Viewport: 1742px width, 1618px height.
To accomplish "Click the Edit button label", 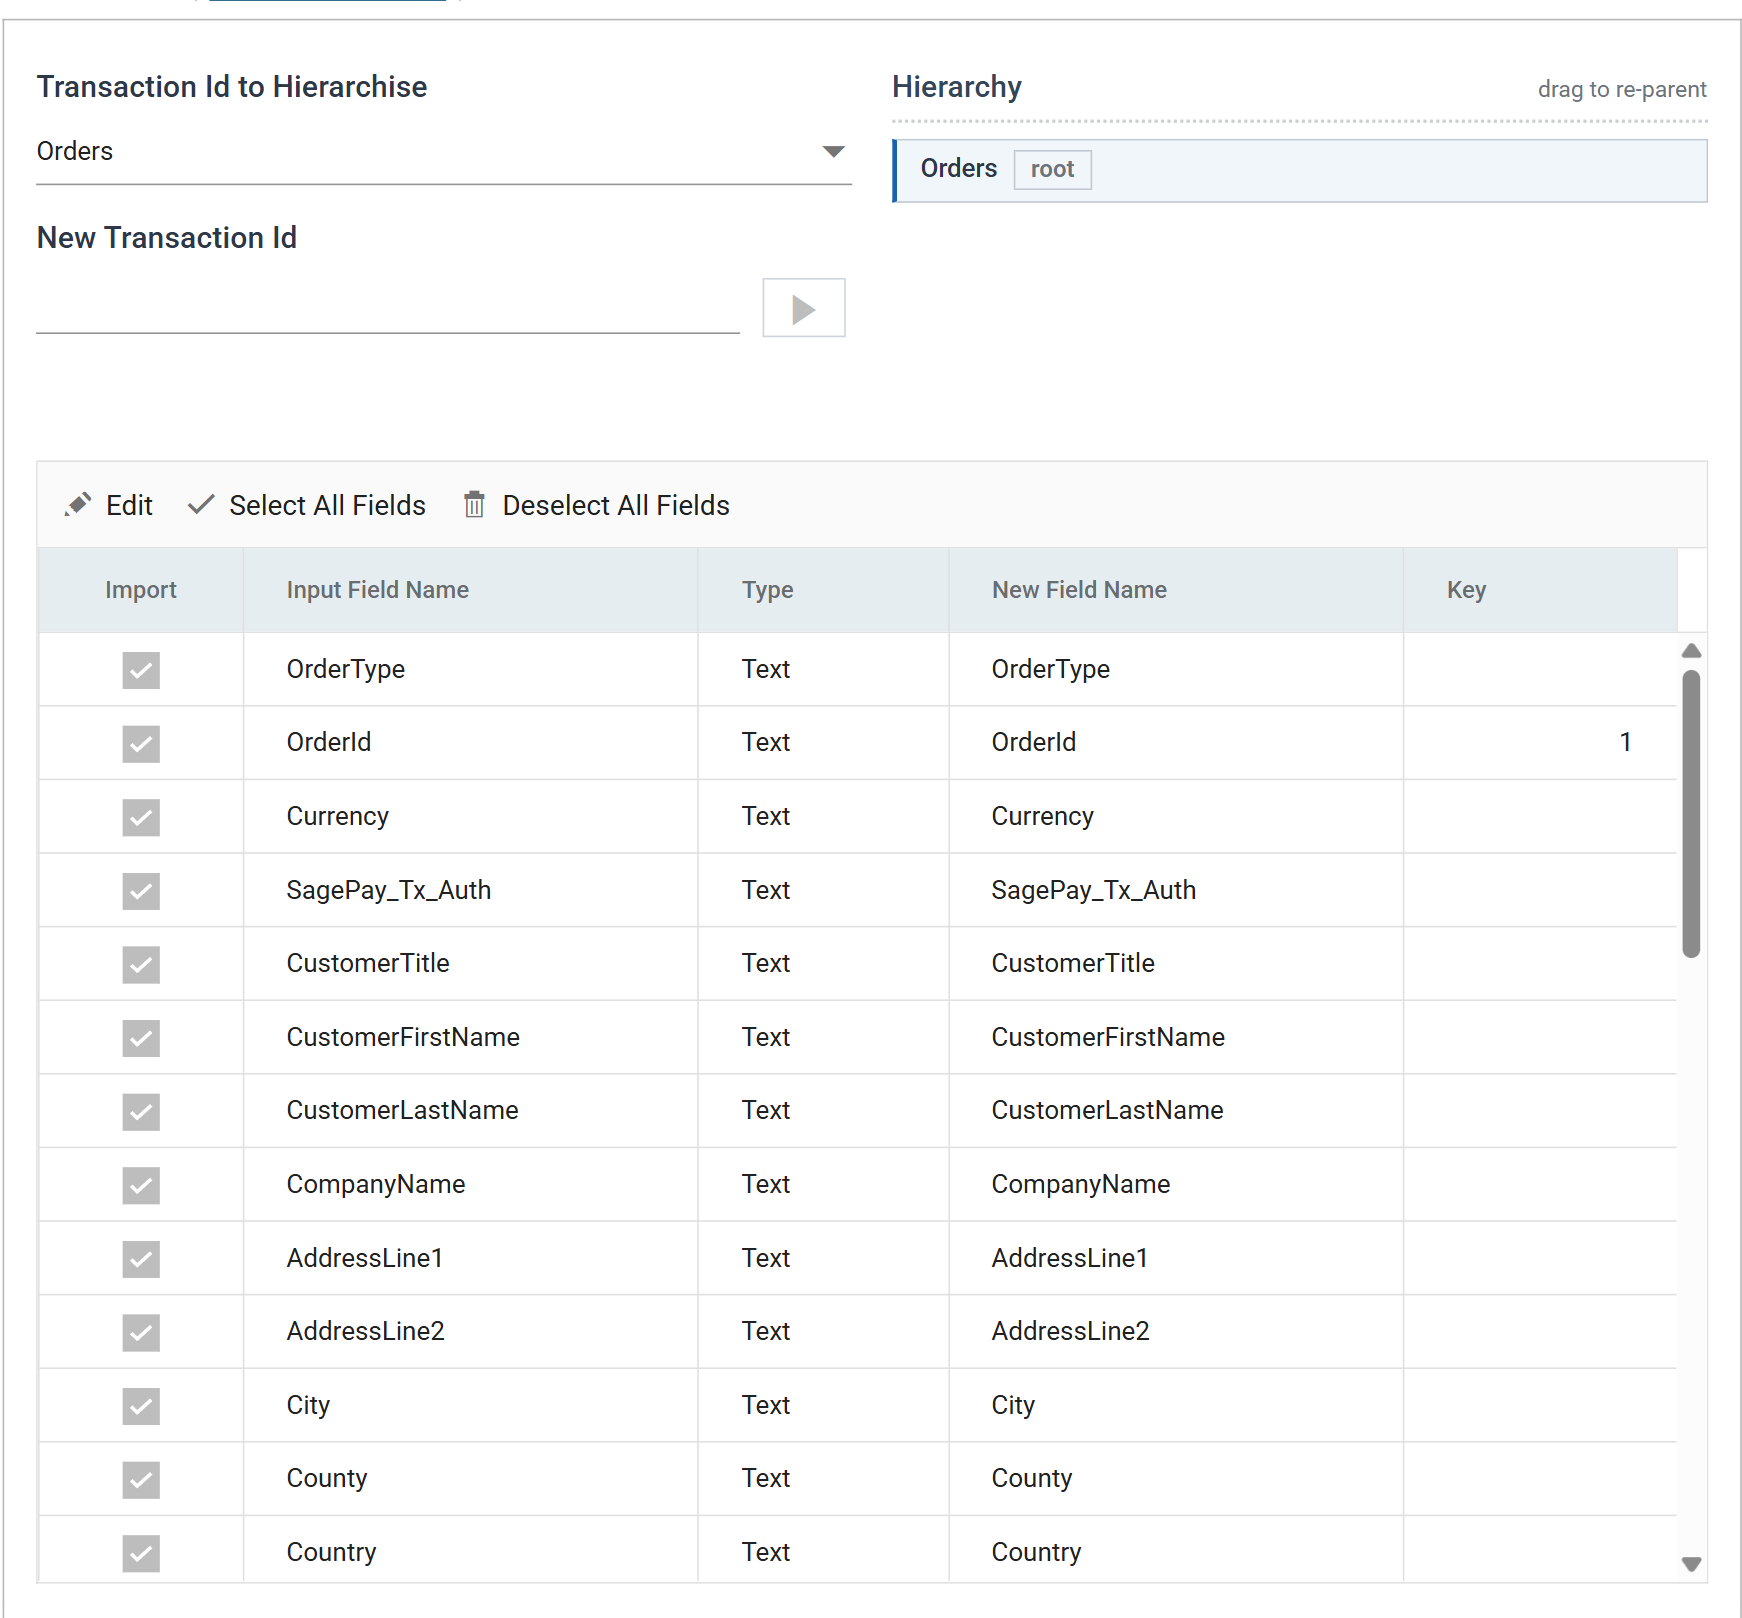I will (x=129, y=505).
